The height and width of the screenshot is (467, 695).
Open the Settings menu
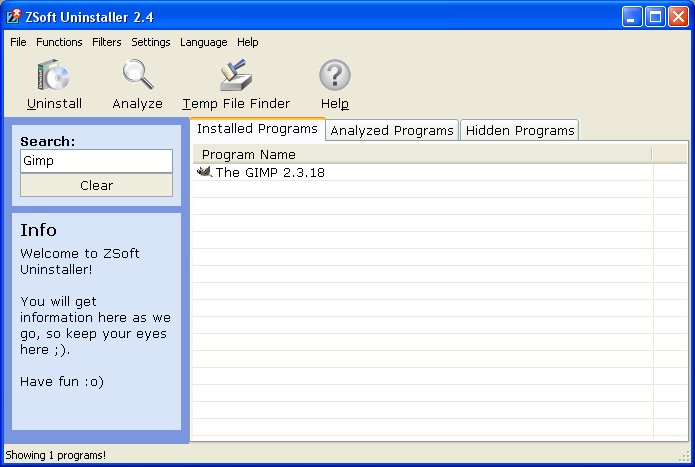(151, 42)
